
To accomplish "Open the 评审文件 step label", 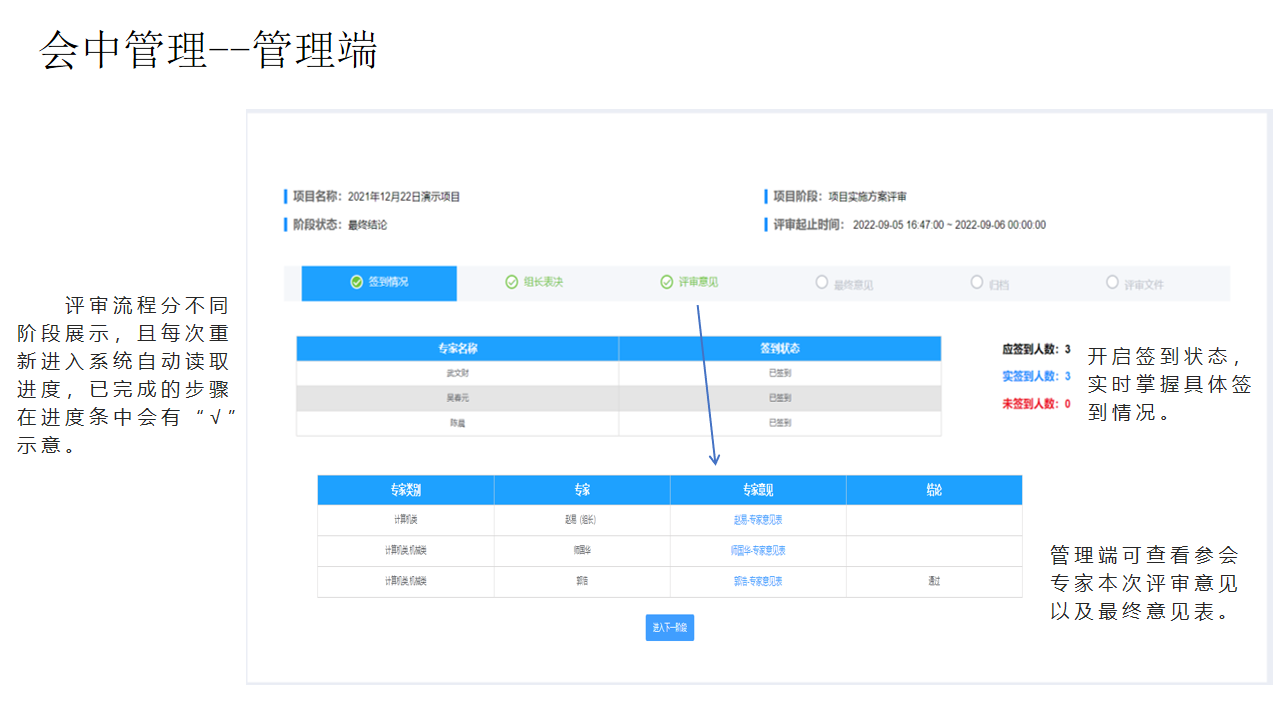I will pyautogui.click(x=1143, y=285).
